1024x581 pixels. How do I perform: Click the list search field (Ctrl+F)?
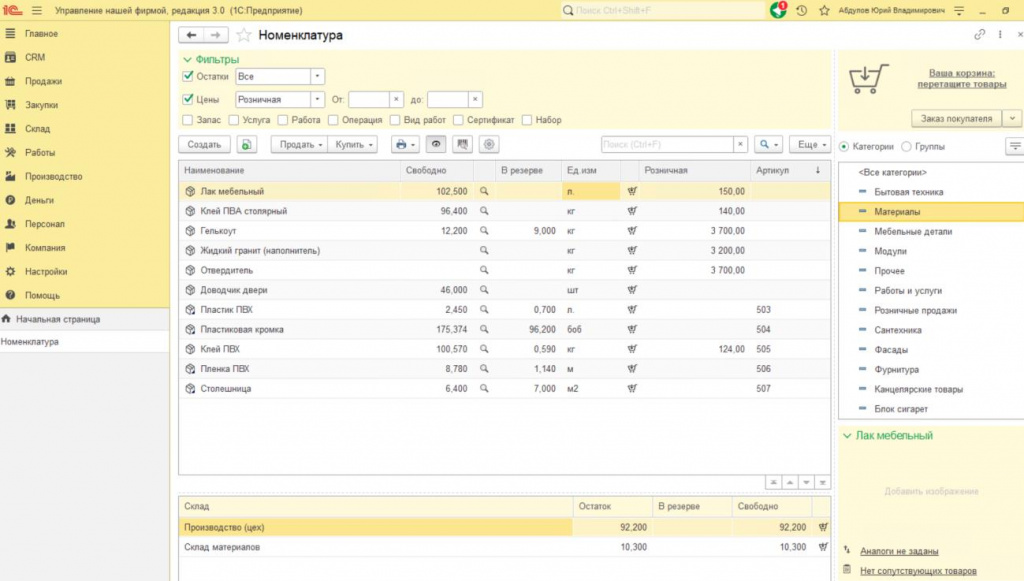click(667, 144)
